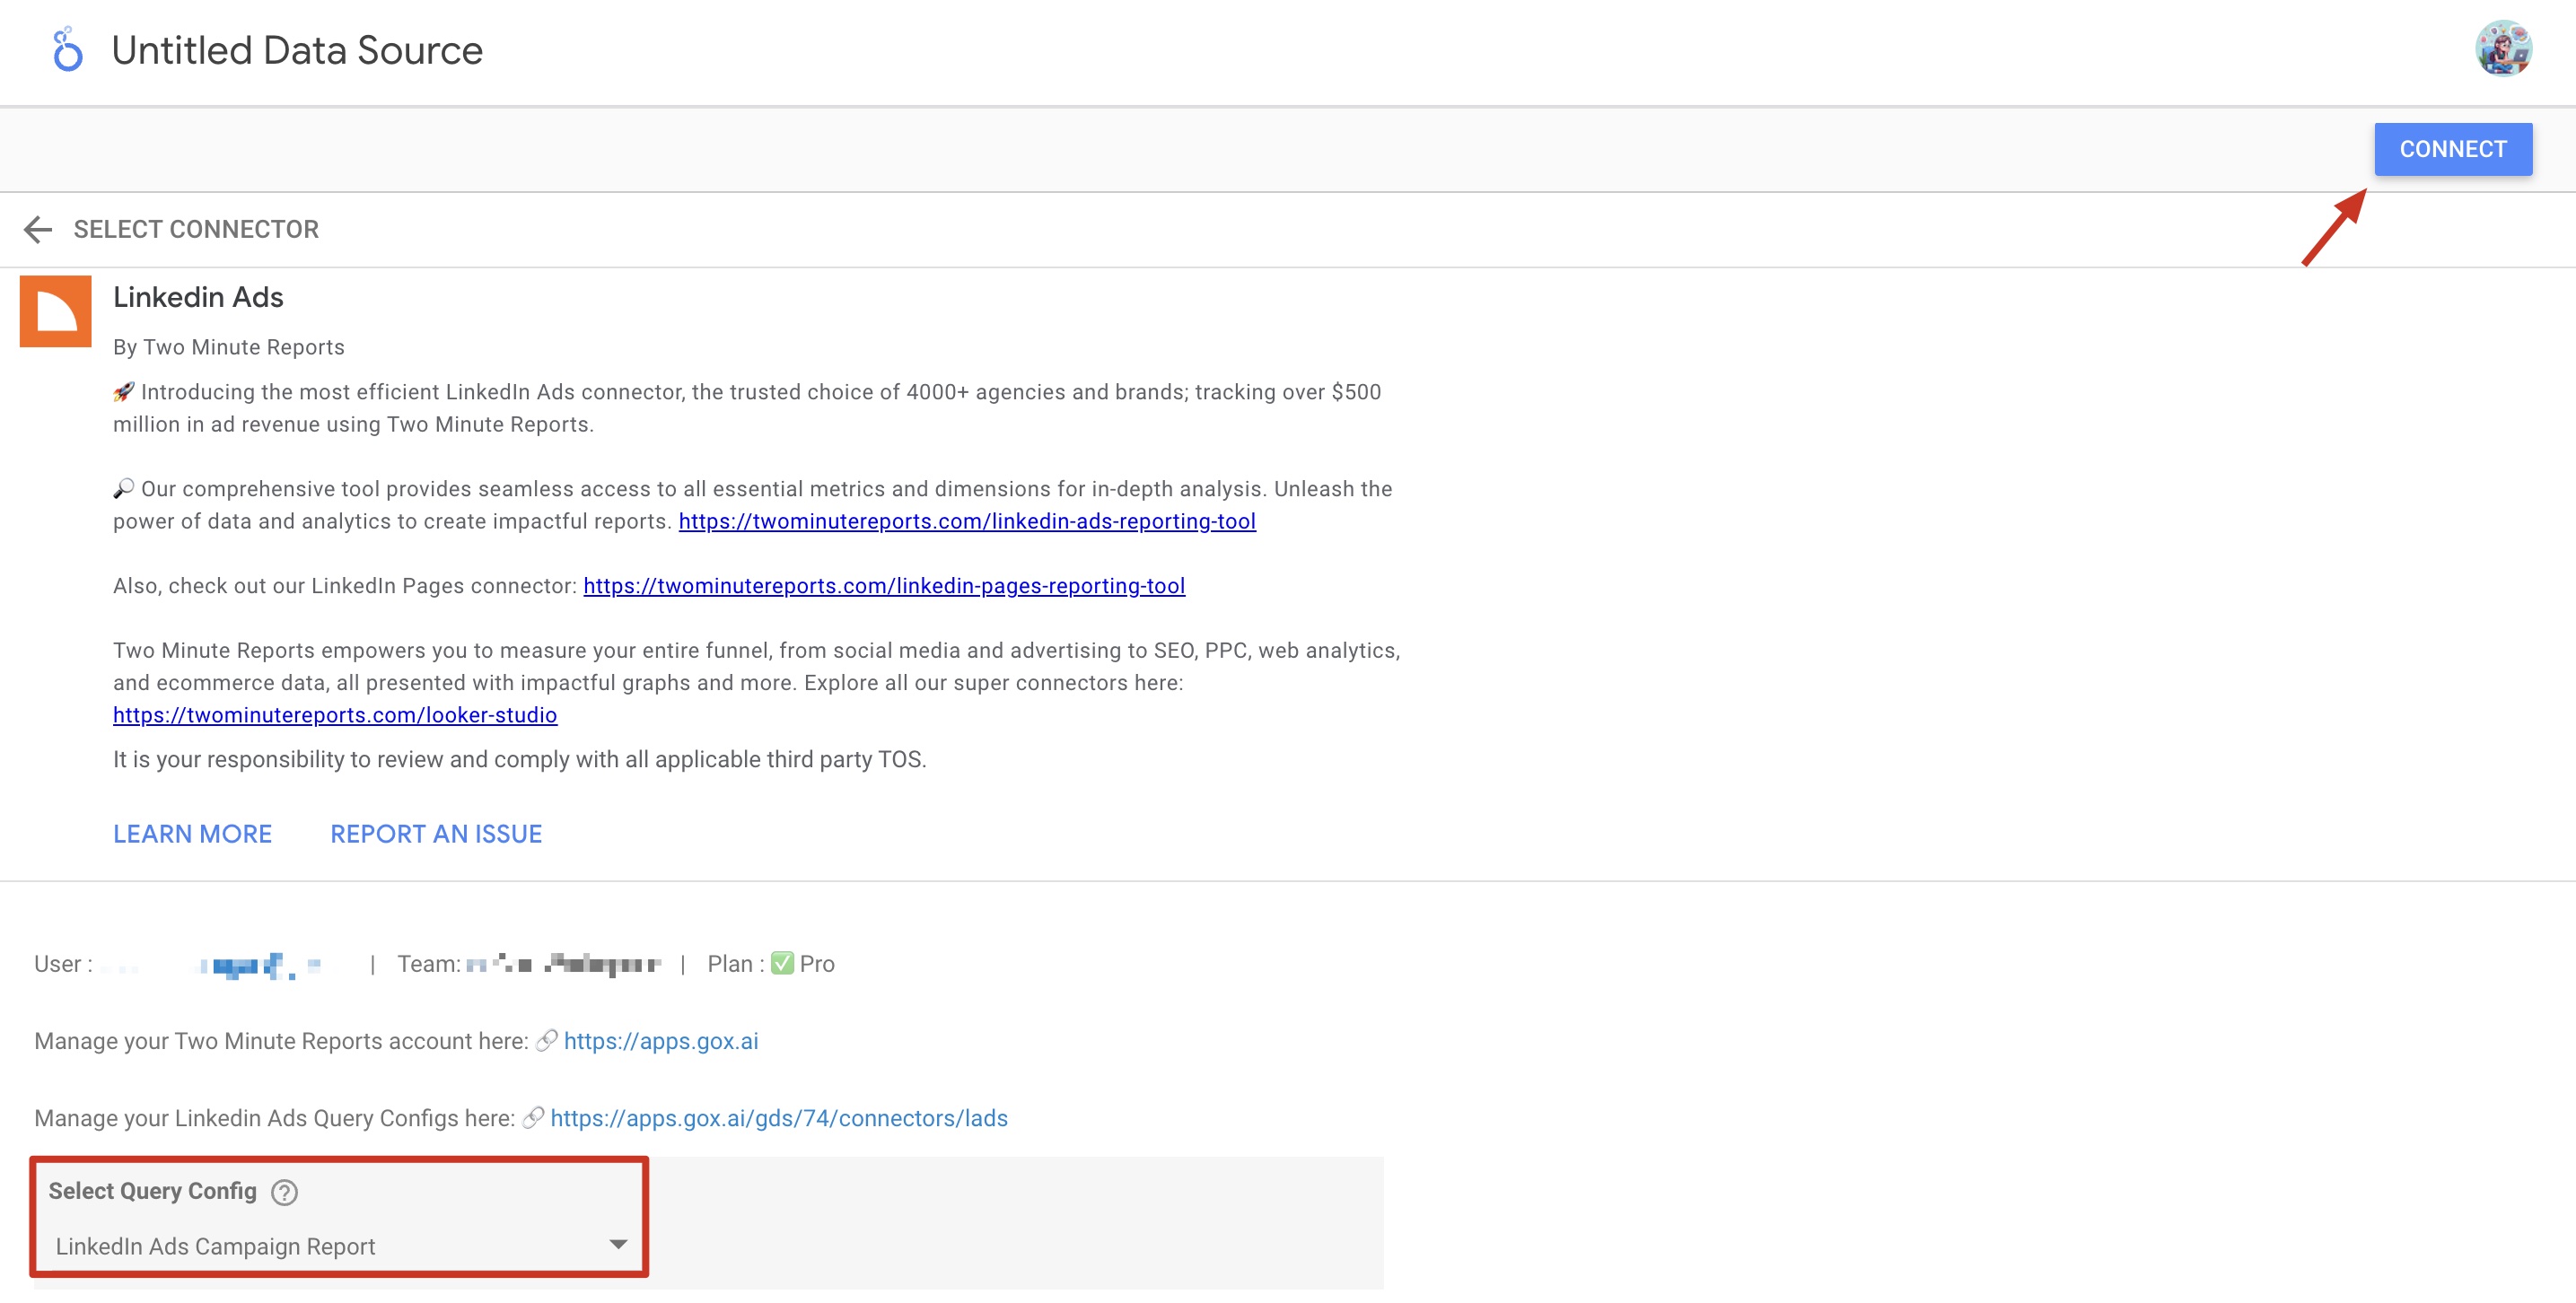Go back using the left arrow icon
The height and width of the screenshot is (1303, 2576).
tap(38, 229)
